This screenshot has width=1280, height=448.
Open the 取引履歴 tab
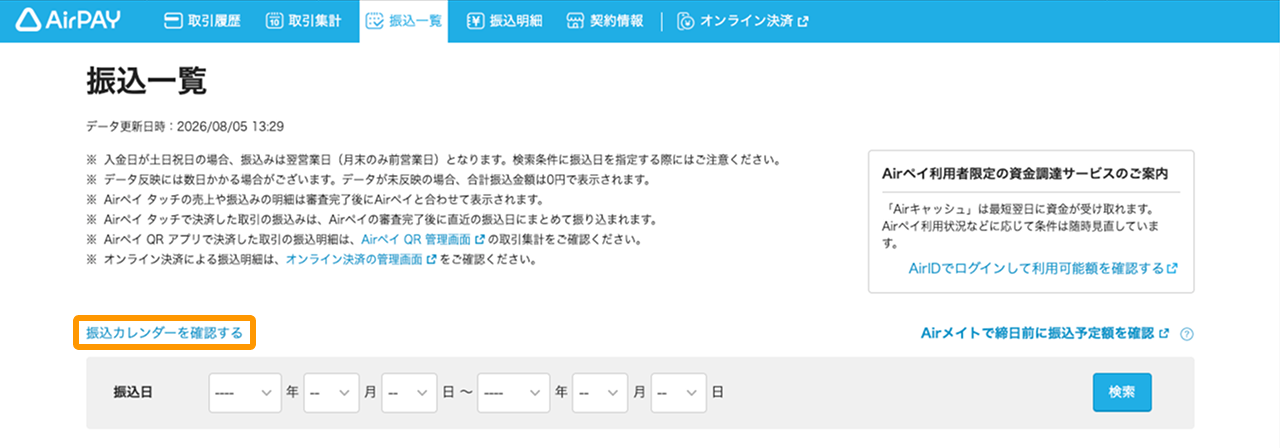click(201, 21)
